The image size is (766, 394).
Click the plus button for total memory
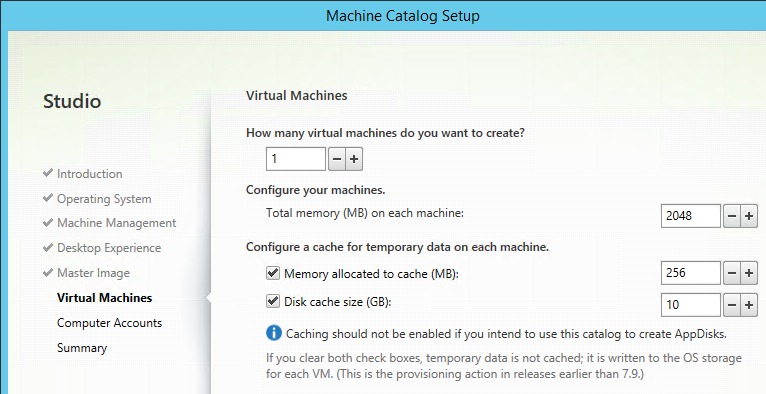click(x=749, y=216)
